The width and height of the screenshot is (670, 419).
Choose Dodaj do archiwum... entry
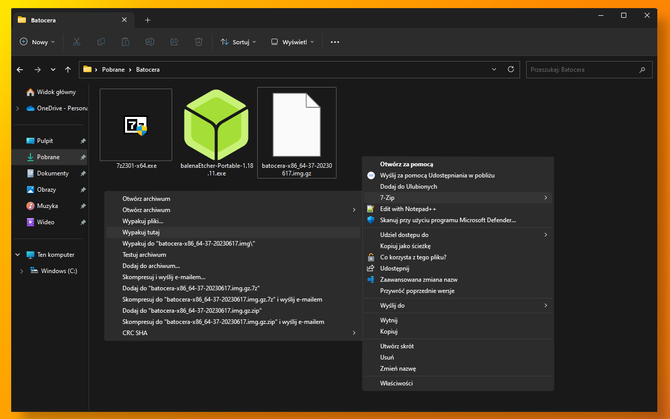tap(233, 266)
